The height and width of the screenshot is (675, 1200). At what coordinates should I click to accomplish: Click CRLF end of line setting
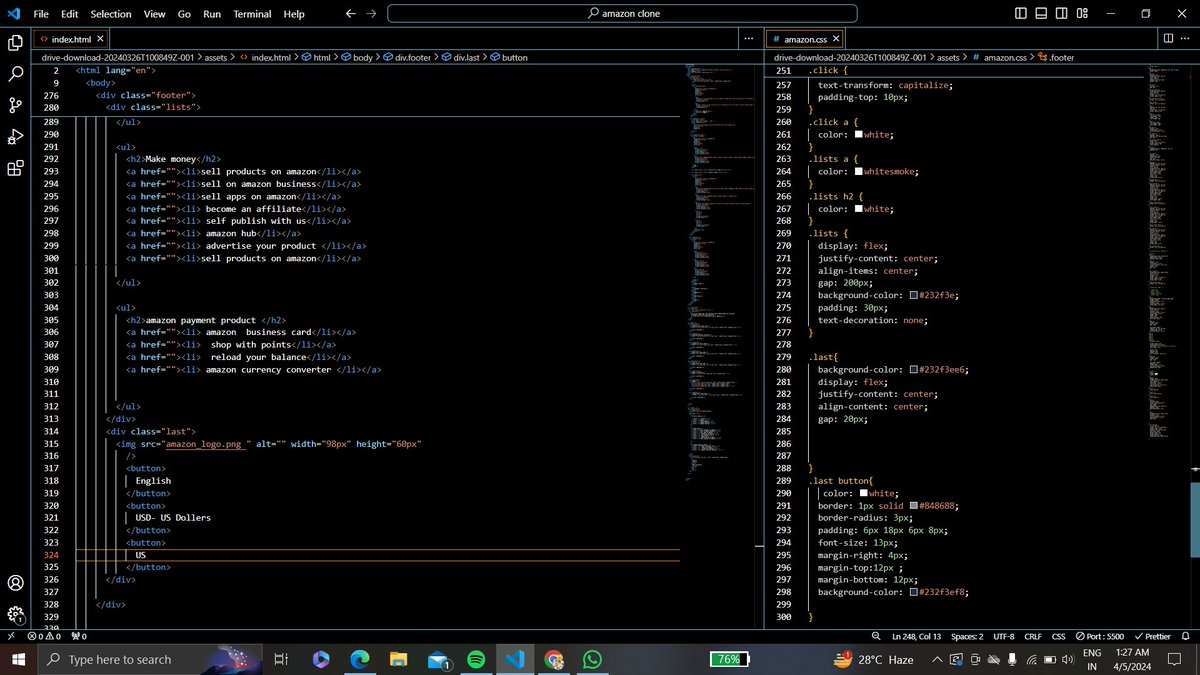click(1033, 636)
